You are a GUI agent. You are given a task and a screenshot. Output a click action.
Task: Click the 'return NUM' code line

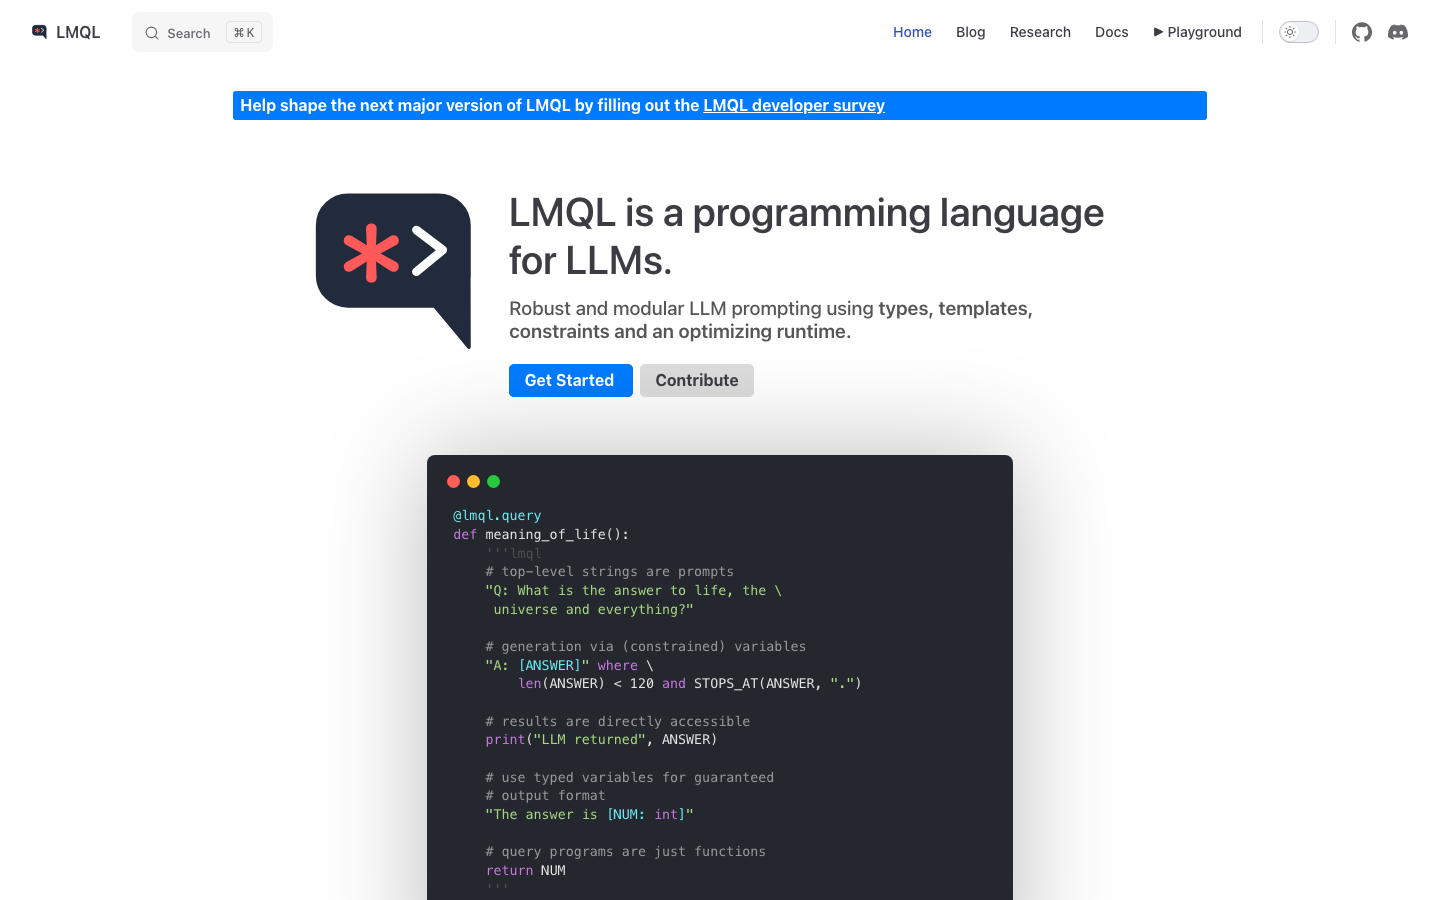coord(525,870)
